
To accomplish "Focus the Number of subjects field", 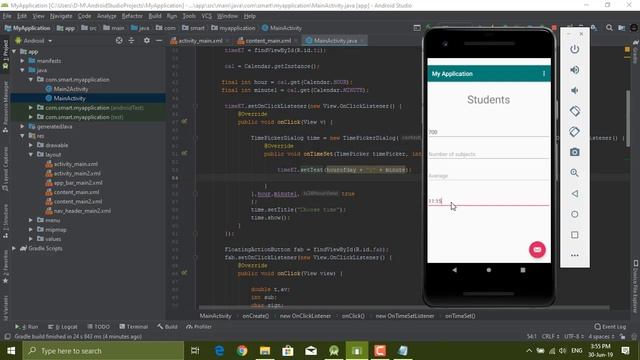I will [488, 154].
